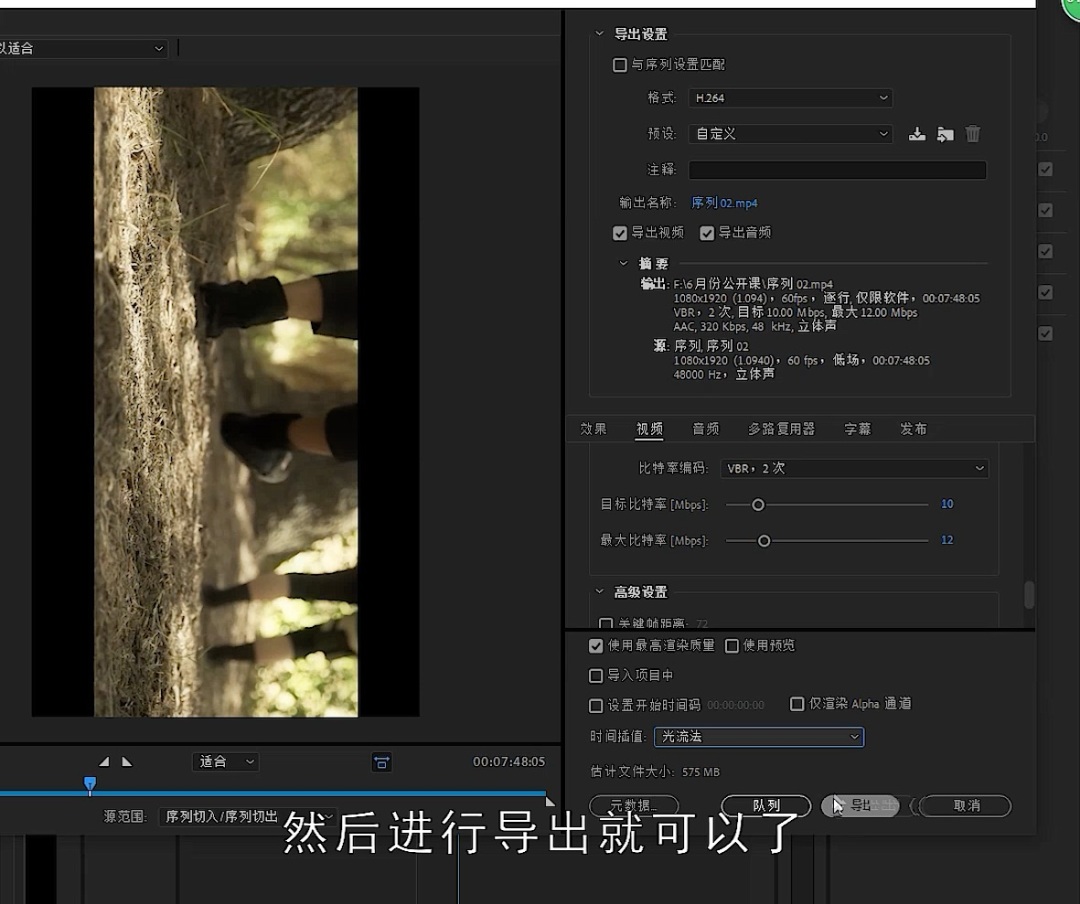Import a preset from folder icon

[x=946, y=133]
